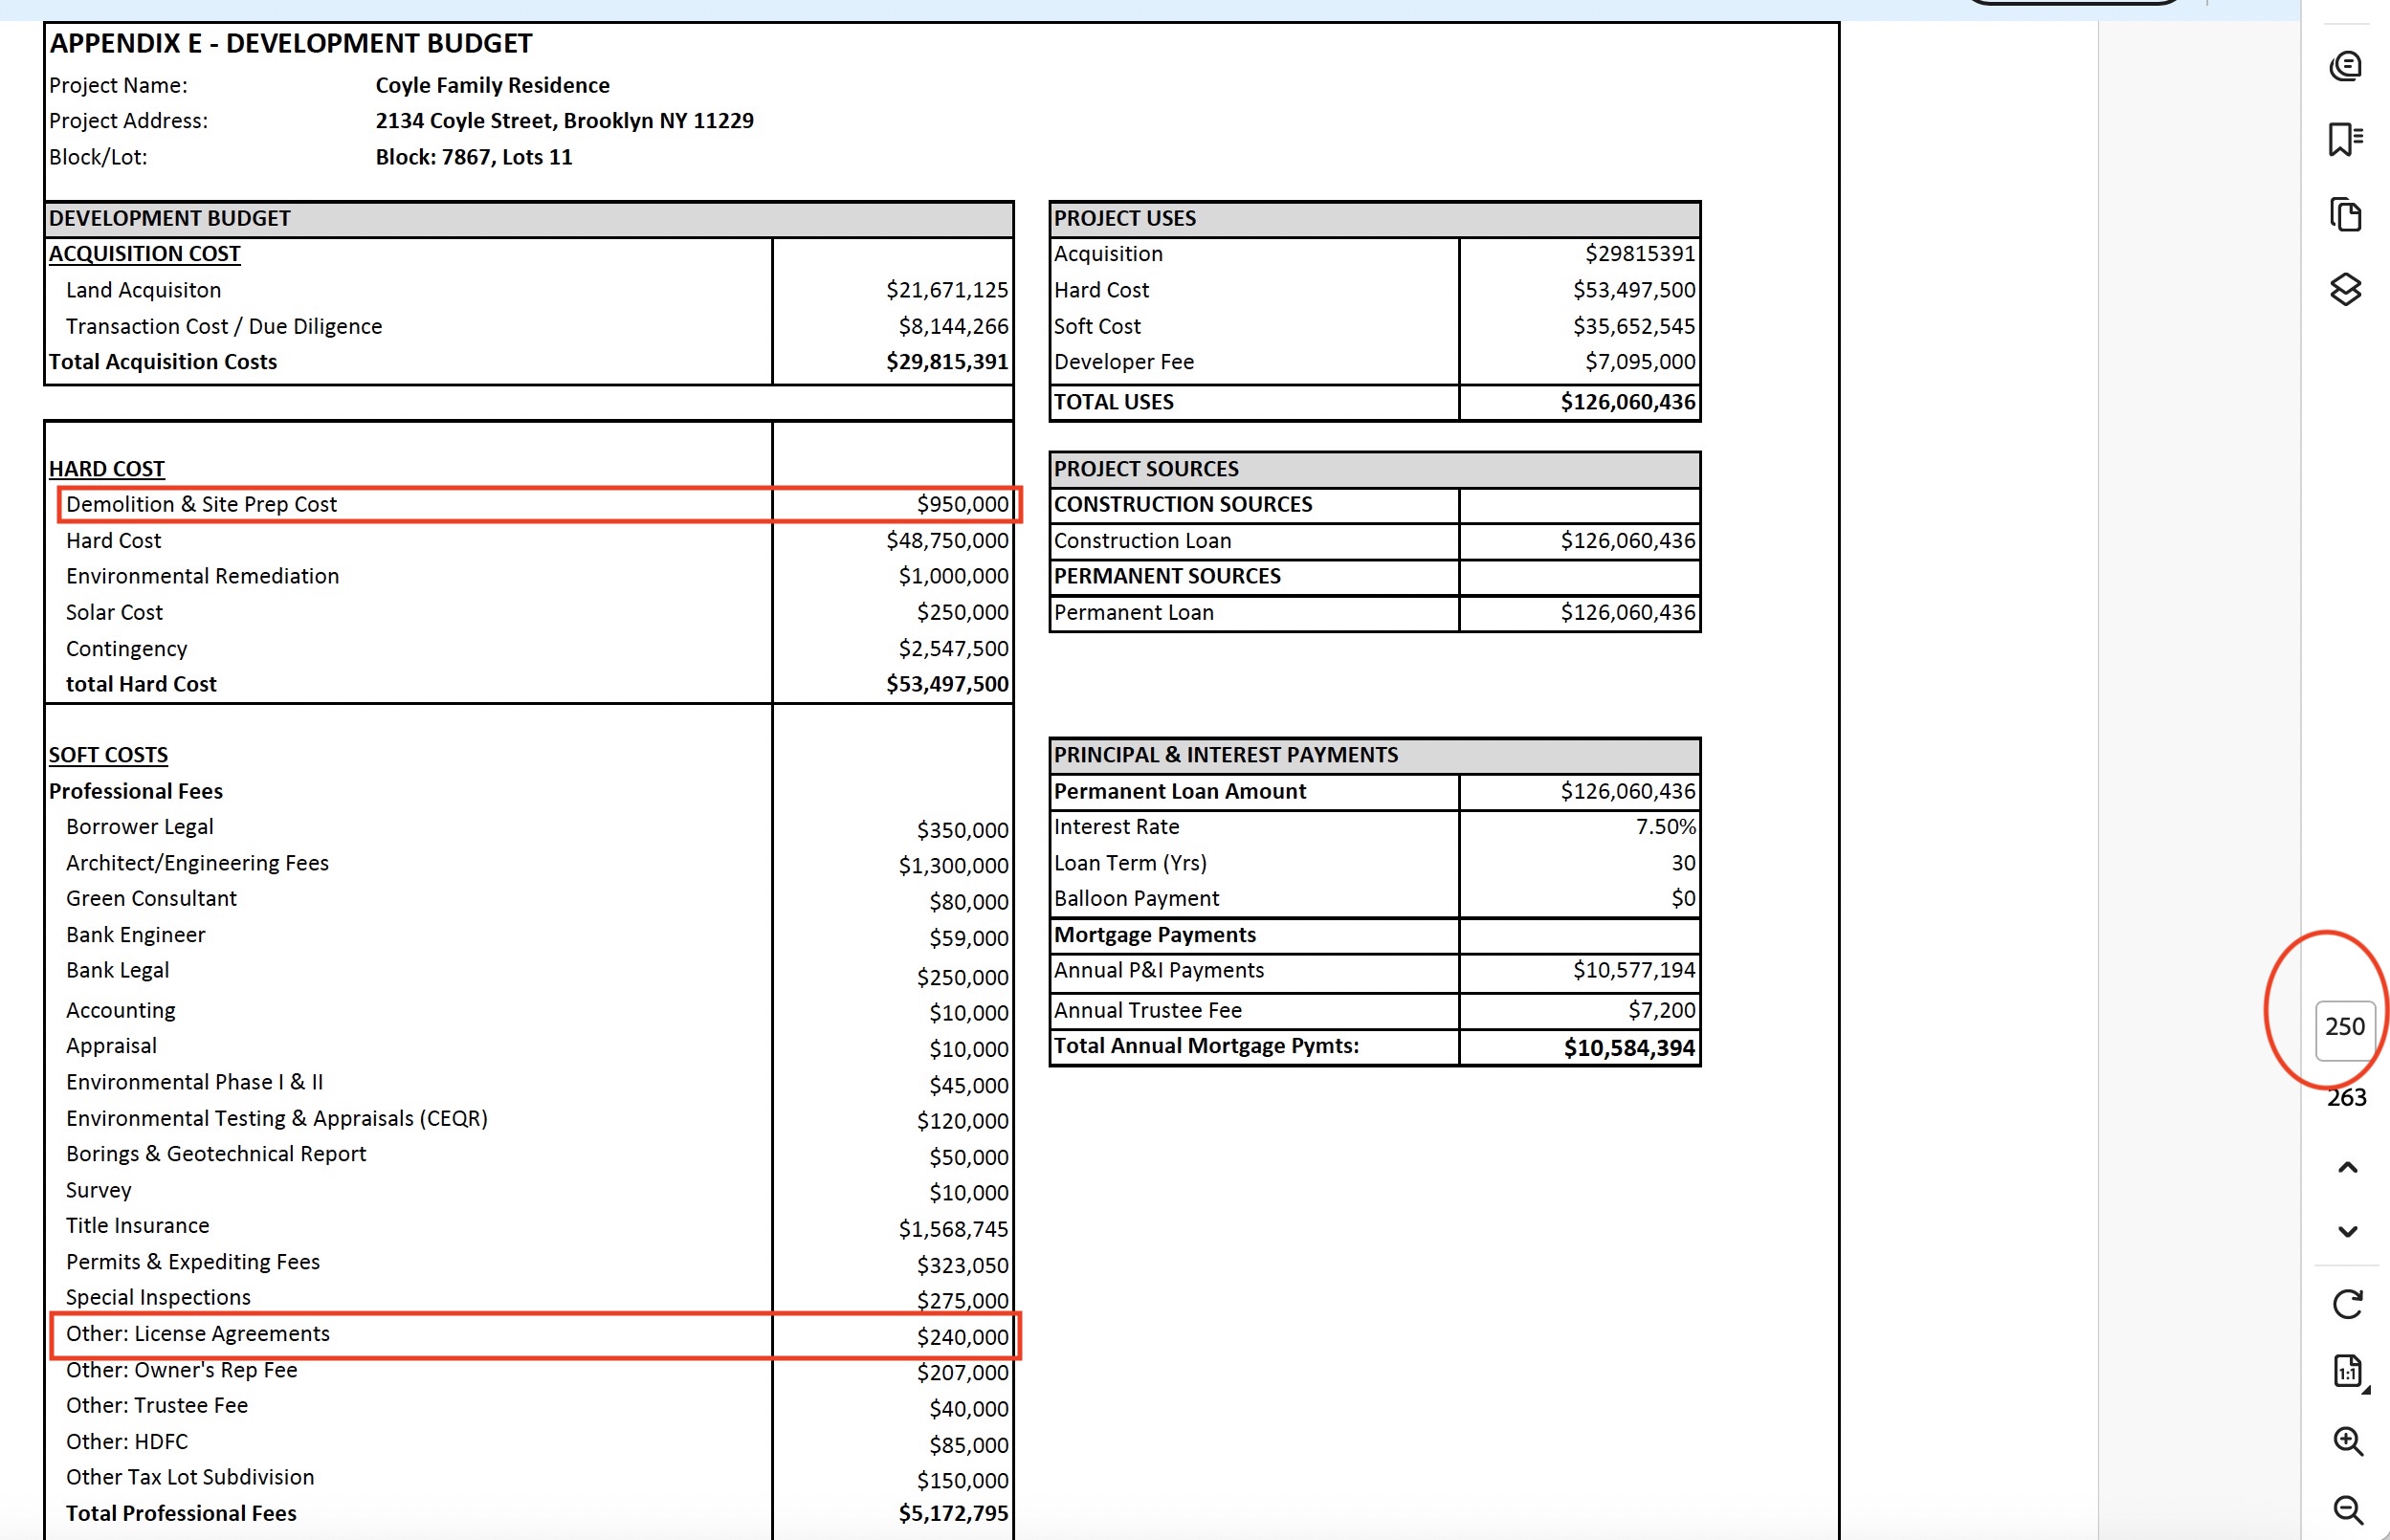This screenshot has height=1540, width=2390.
Task: Click the PROJECT SOURCES table header
Action: 1374,469
